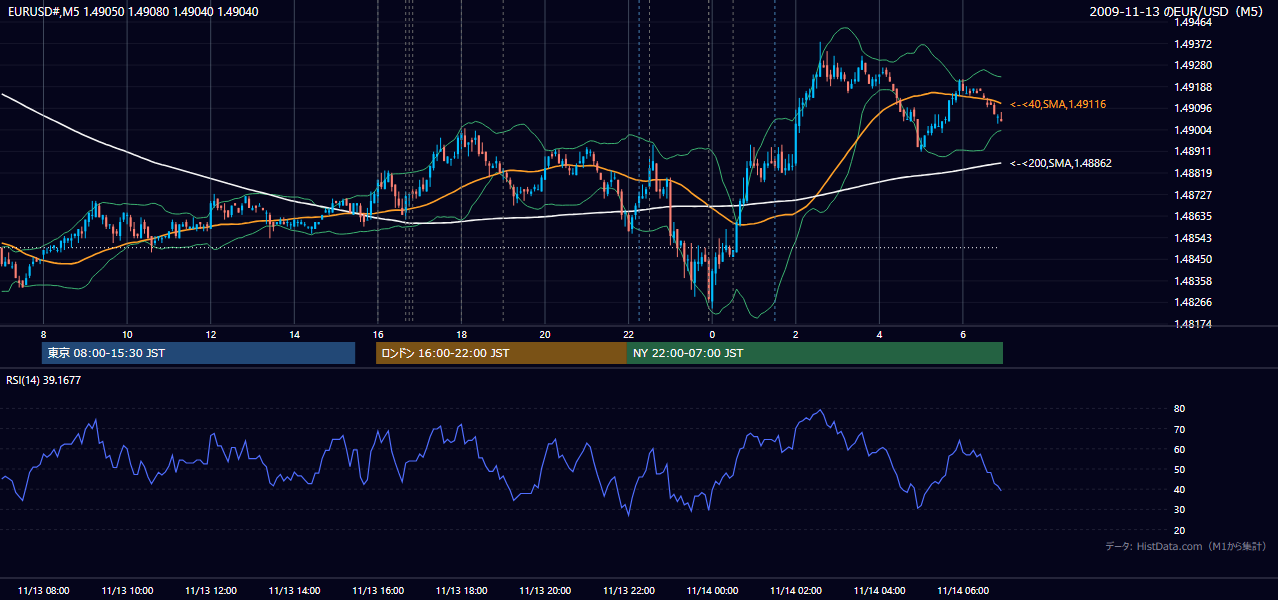Click the RSI 60 level label
Image resolution: width=1278 pixels, height=600 pixels.
click(1179, 450)
